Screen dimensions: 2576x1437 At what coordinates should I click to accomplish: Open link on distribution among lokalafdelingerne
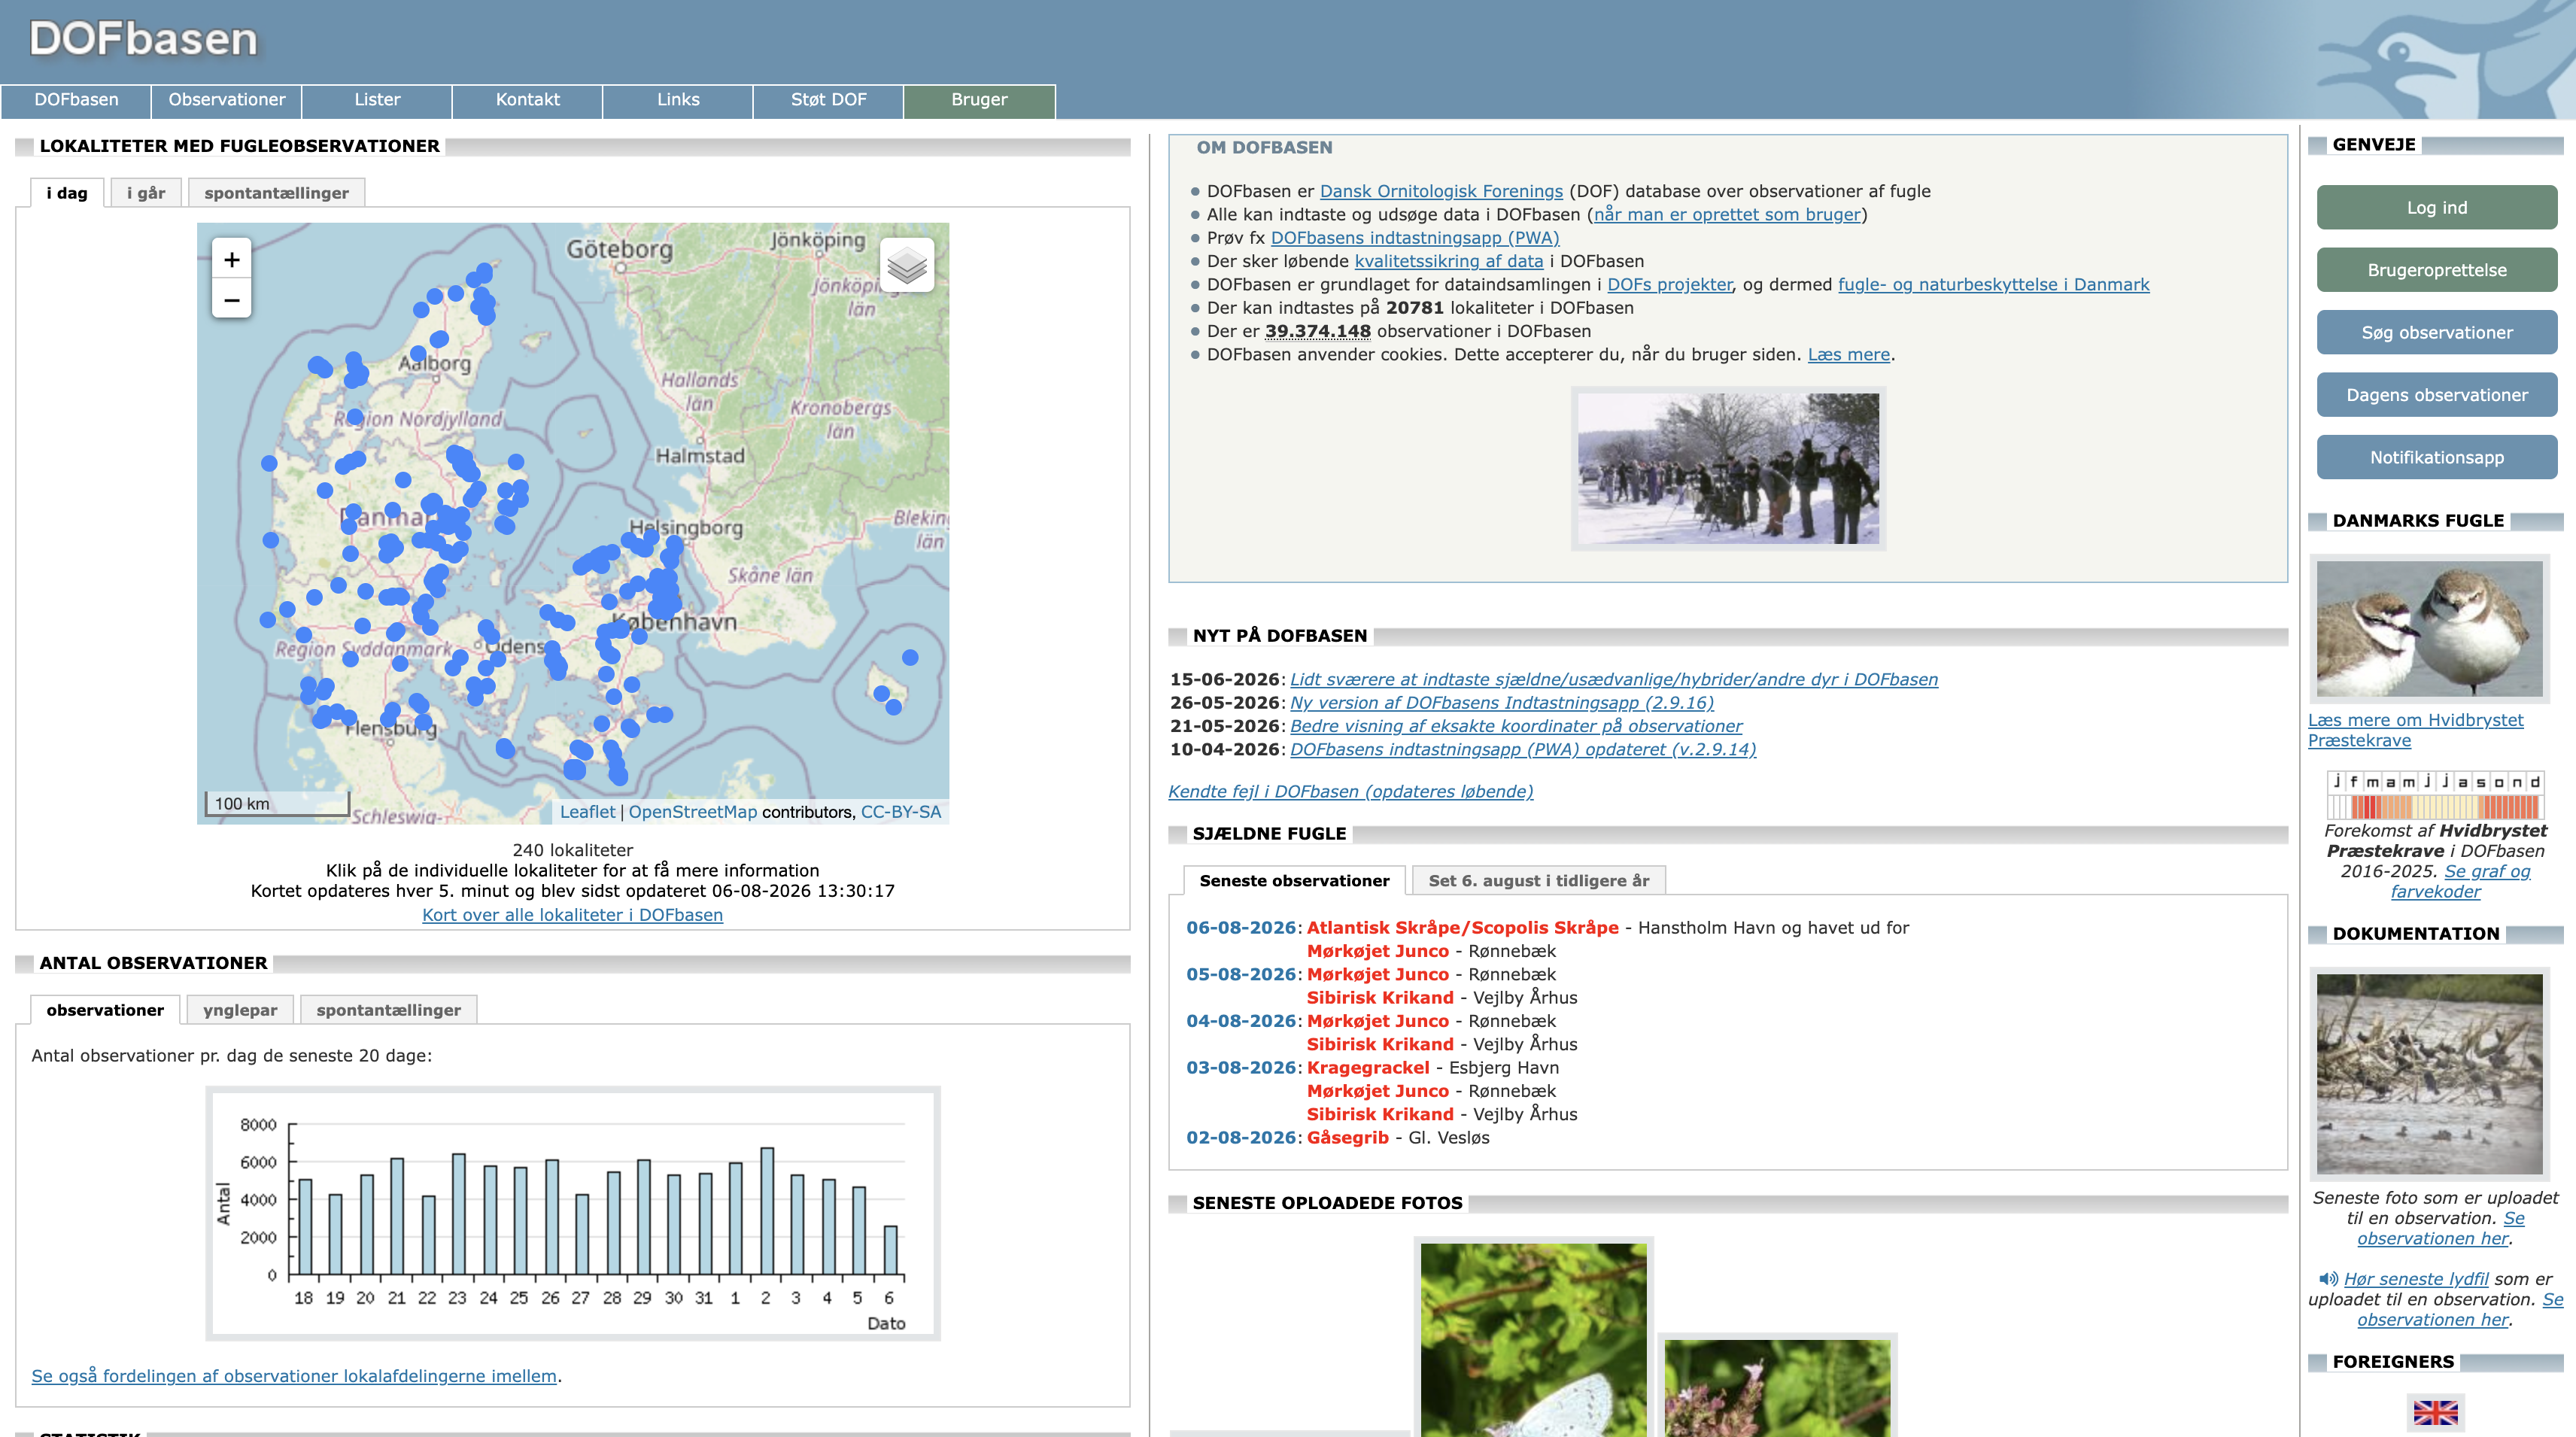click(294, 1376)
